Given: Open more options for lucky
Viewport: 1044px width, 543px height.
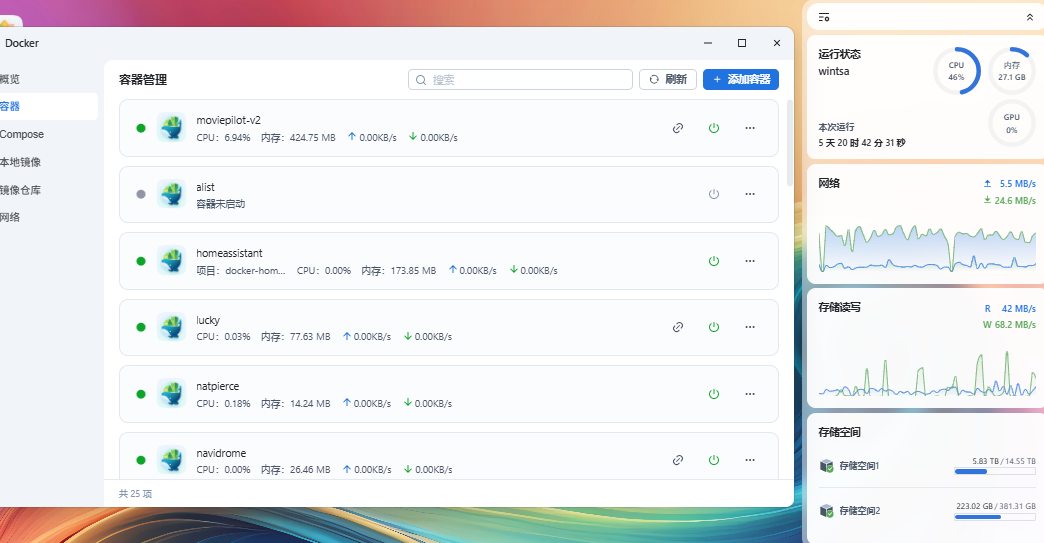Looking at the screenshot, I should 750,327.
